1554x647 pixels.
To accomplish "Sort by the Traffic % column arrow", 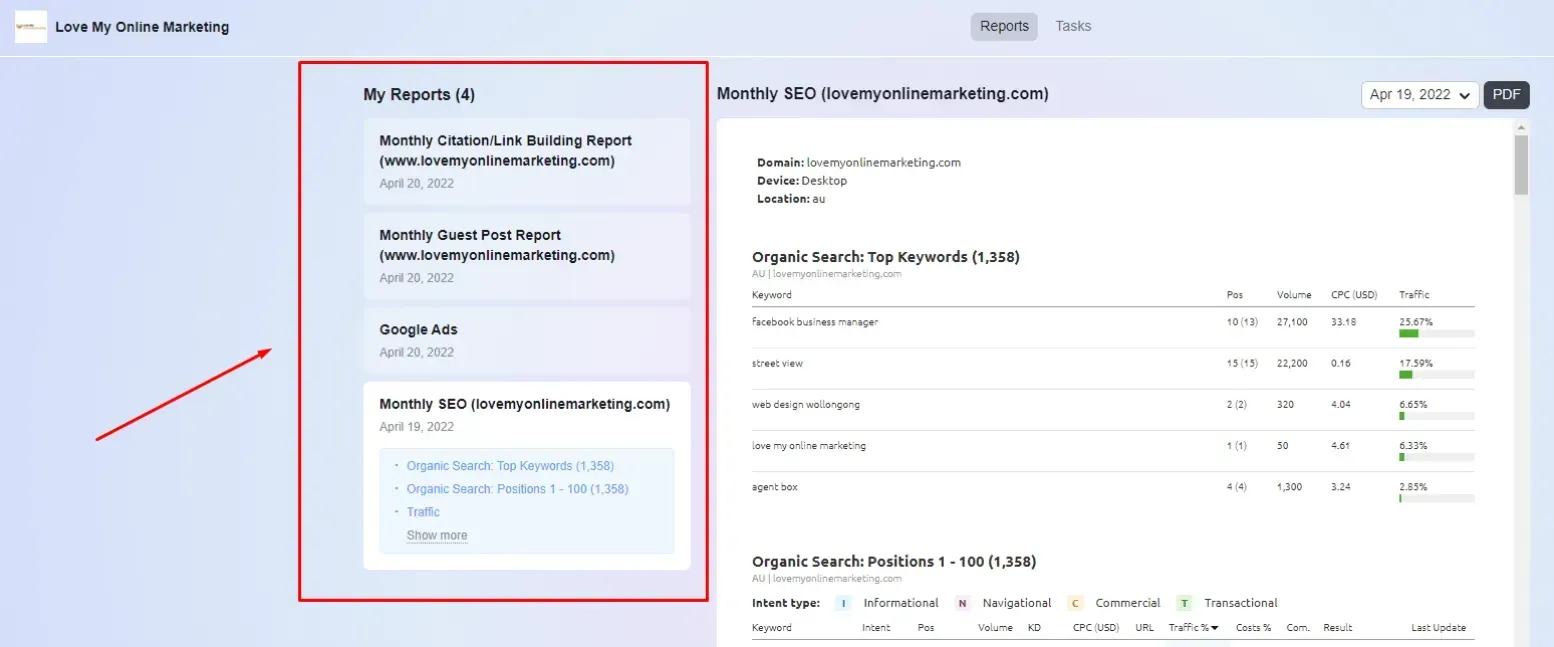I will pos(1214,628).
